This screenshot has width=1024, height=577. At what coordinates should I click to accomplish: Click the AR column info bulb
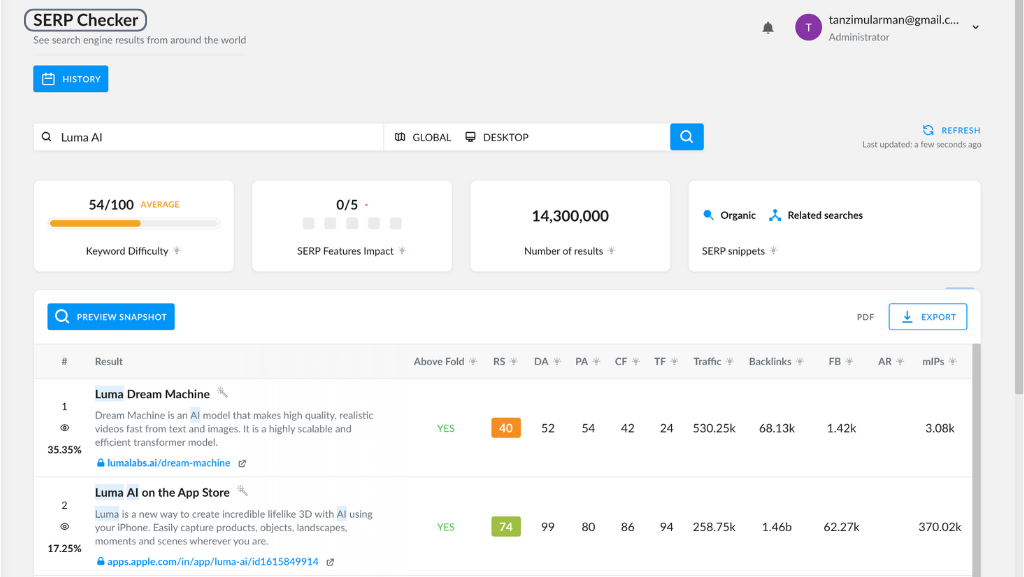point(900,362)
